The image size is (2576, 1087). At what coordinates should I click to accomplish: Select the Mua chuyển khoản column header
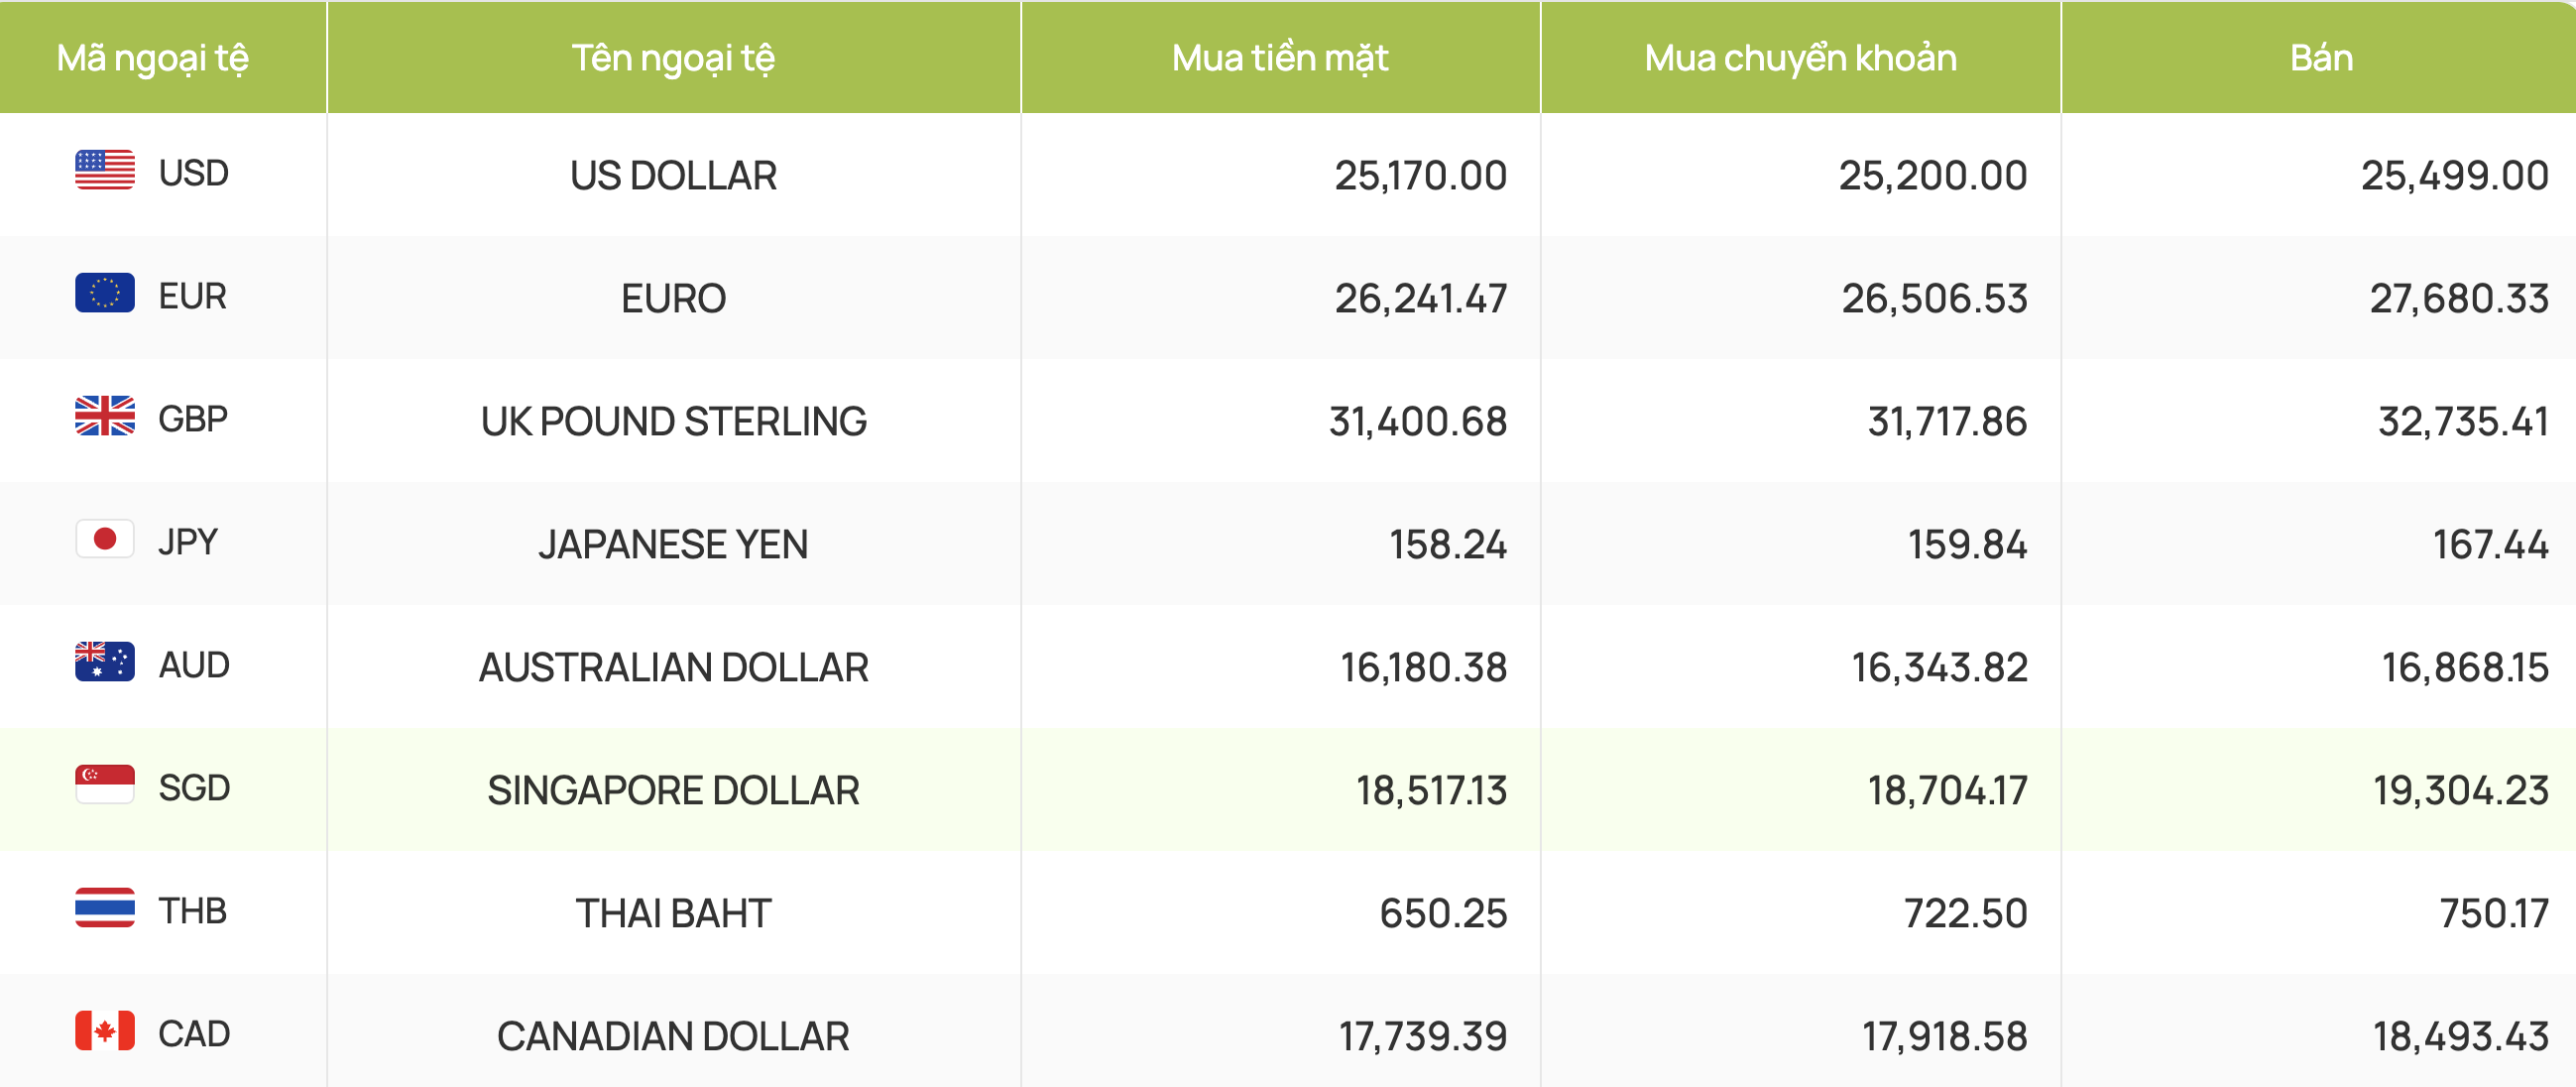pos(1800,58)
